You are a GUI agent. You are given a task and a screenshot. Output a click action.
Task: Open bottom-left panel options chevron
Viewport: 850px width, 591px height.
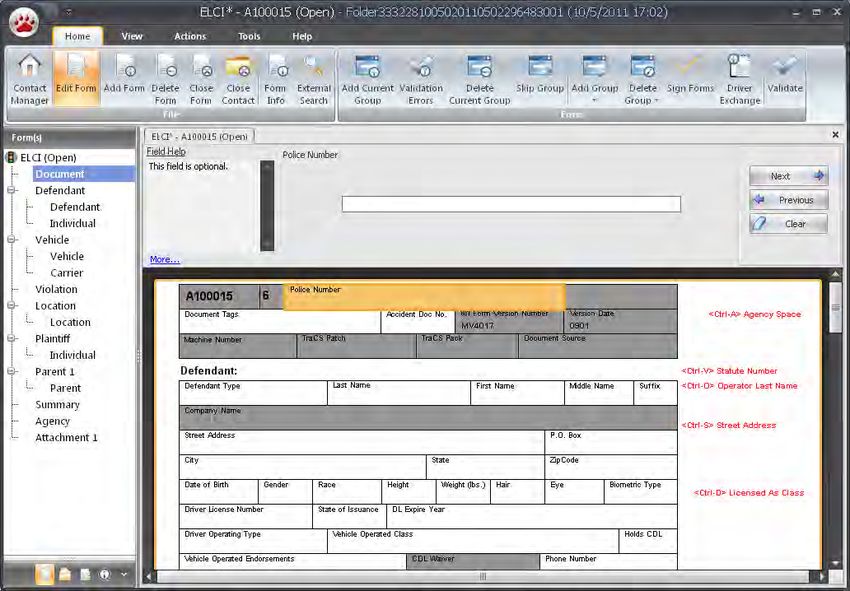(x=124, y=574)
